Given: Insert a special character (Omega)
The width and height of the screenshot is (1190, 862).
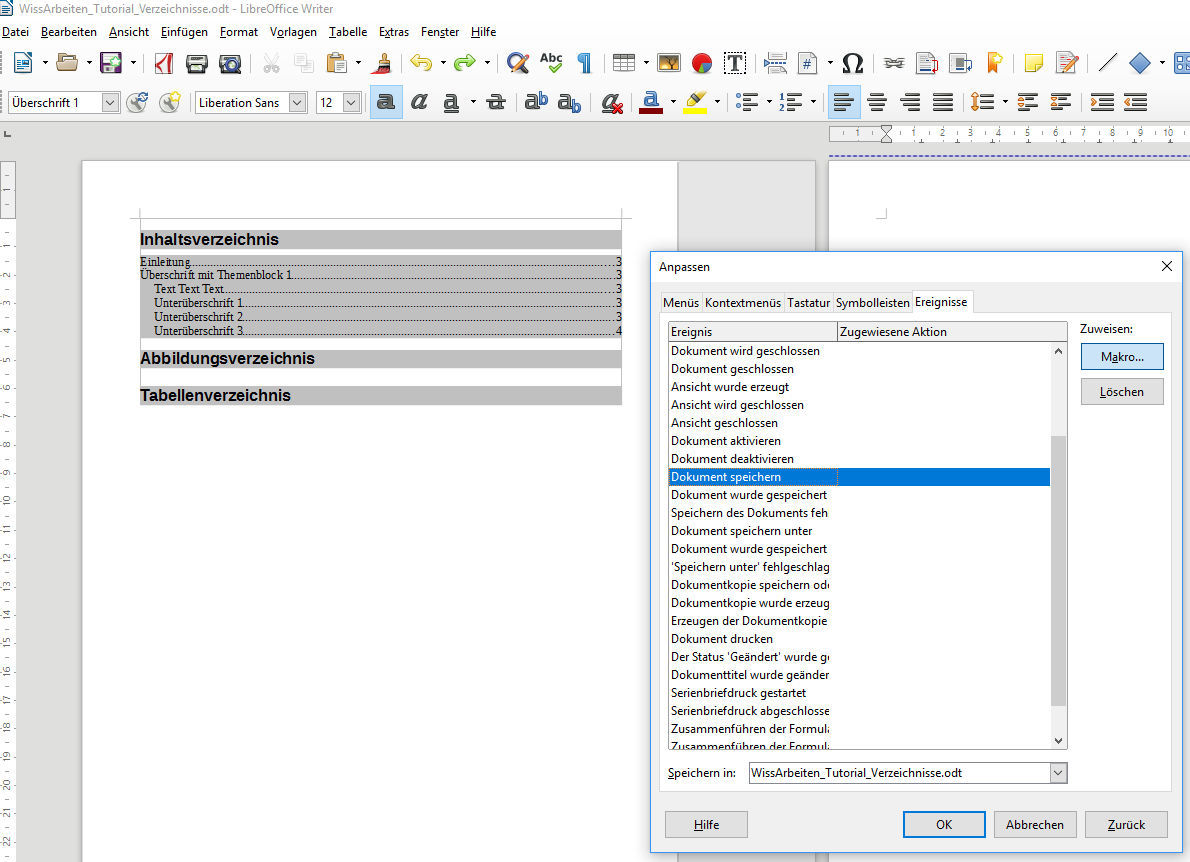Looking at the screenshot, I should coord(852,63).
